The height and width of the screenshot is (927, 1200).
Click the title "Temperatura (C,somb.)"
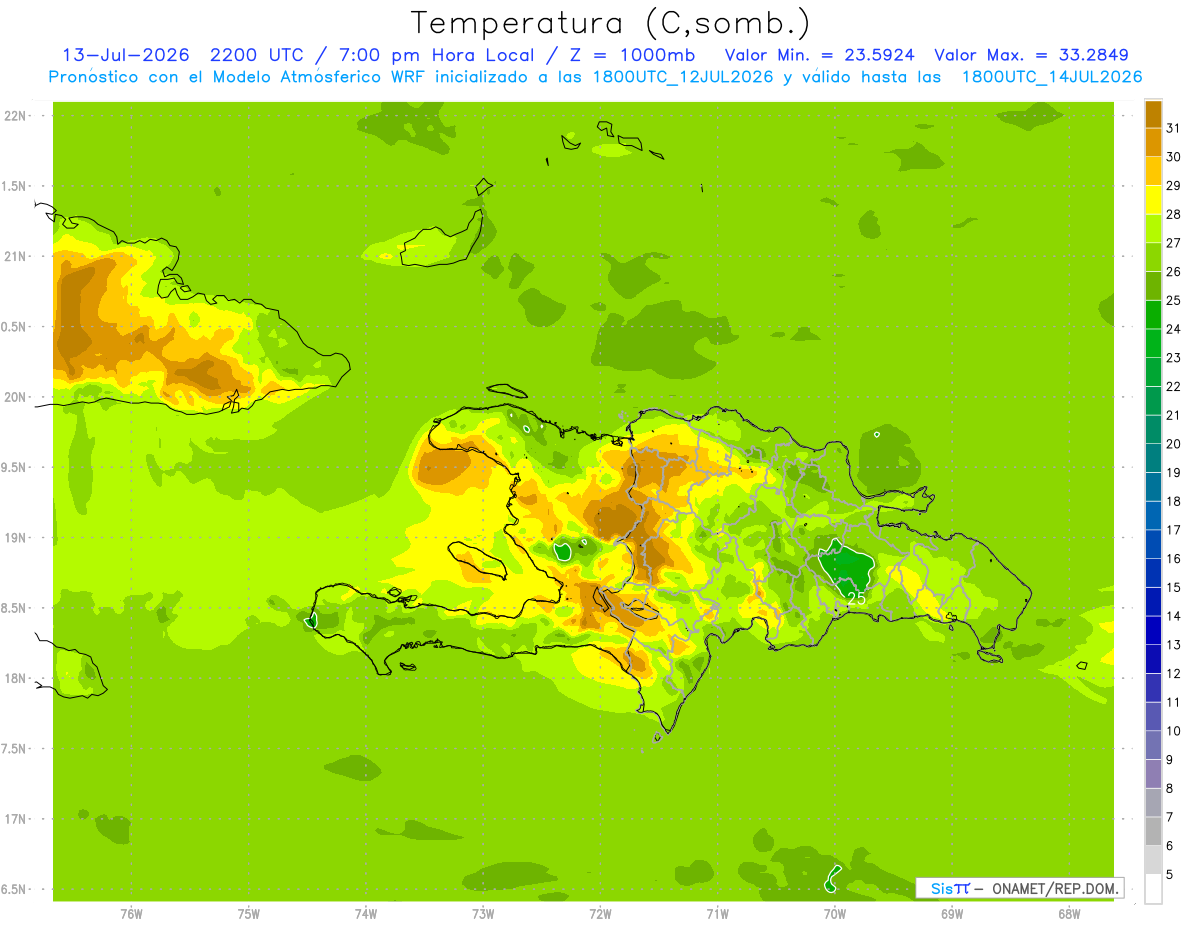pos(610,24)
